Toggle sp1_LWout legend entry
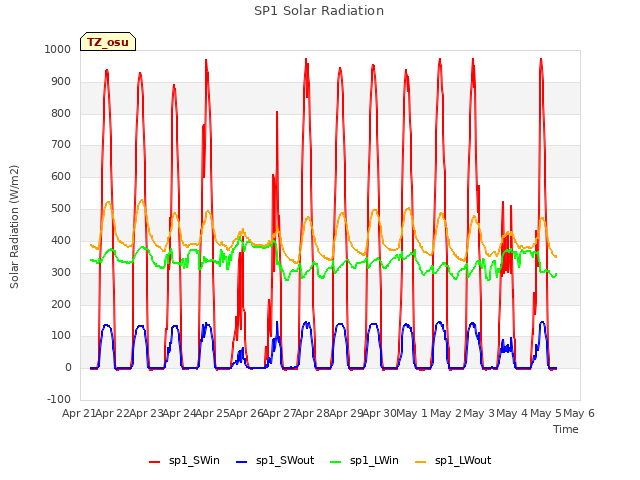Viewport: 640px width, 480px height. (x=453, y=461)
